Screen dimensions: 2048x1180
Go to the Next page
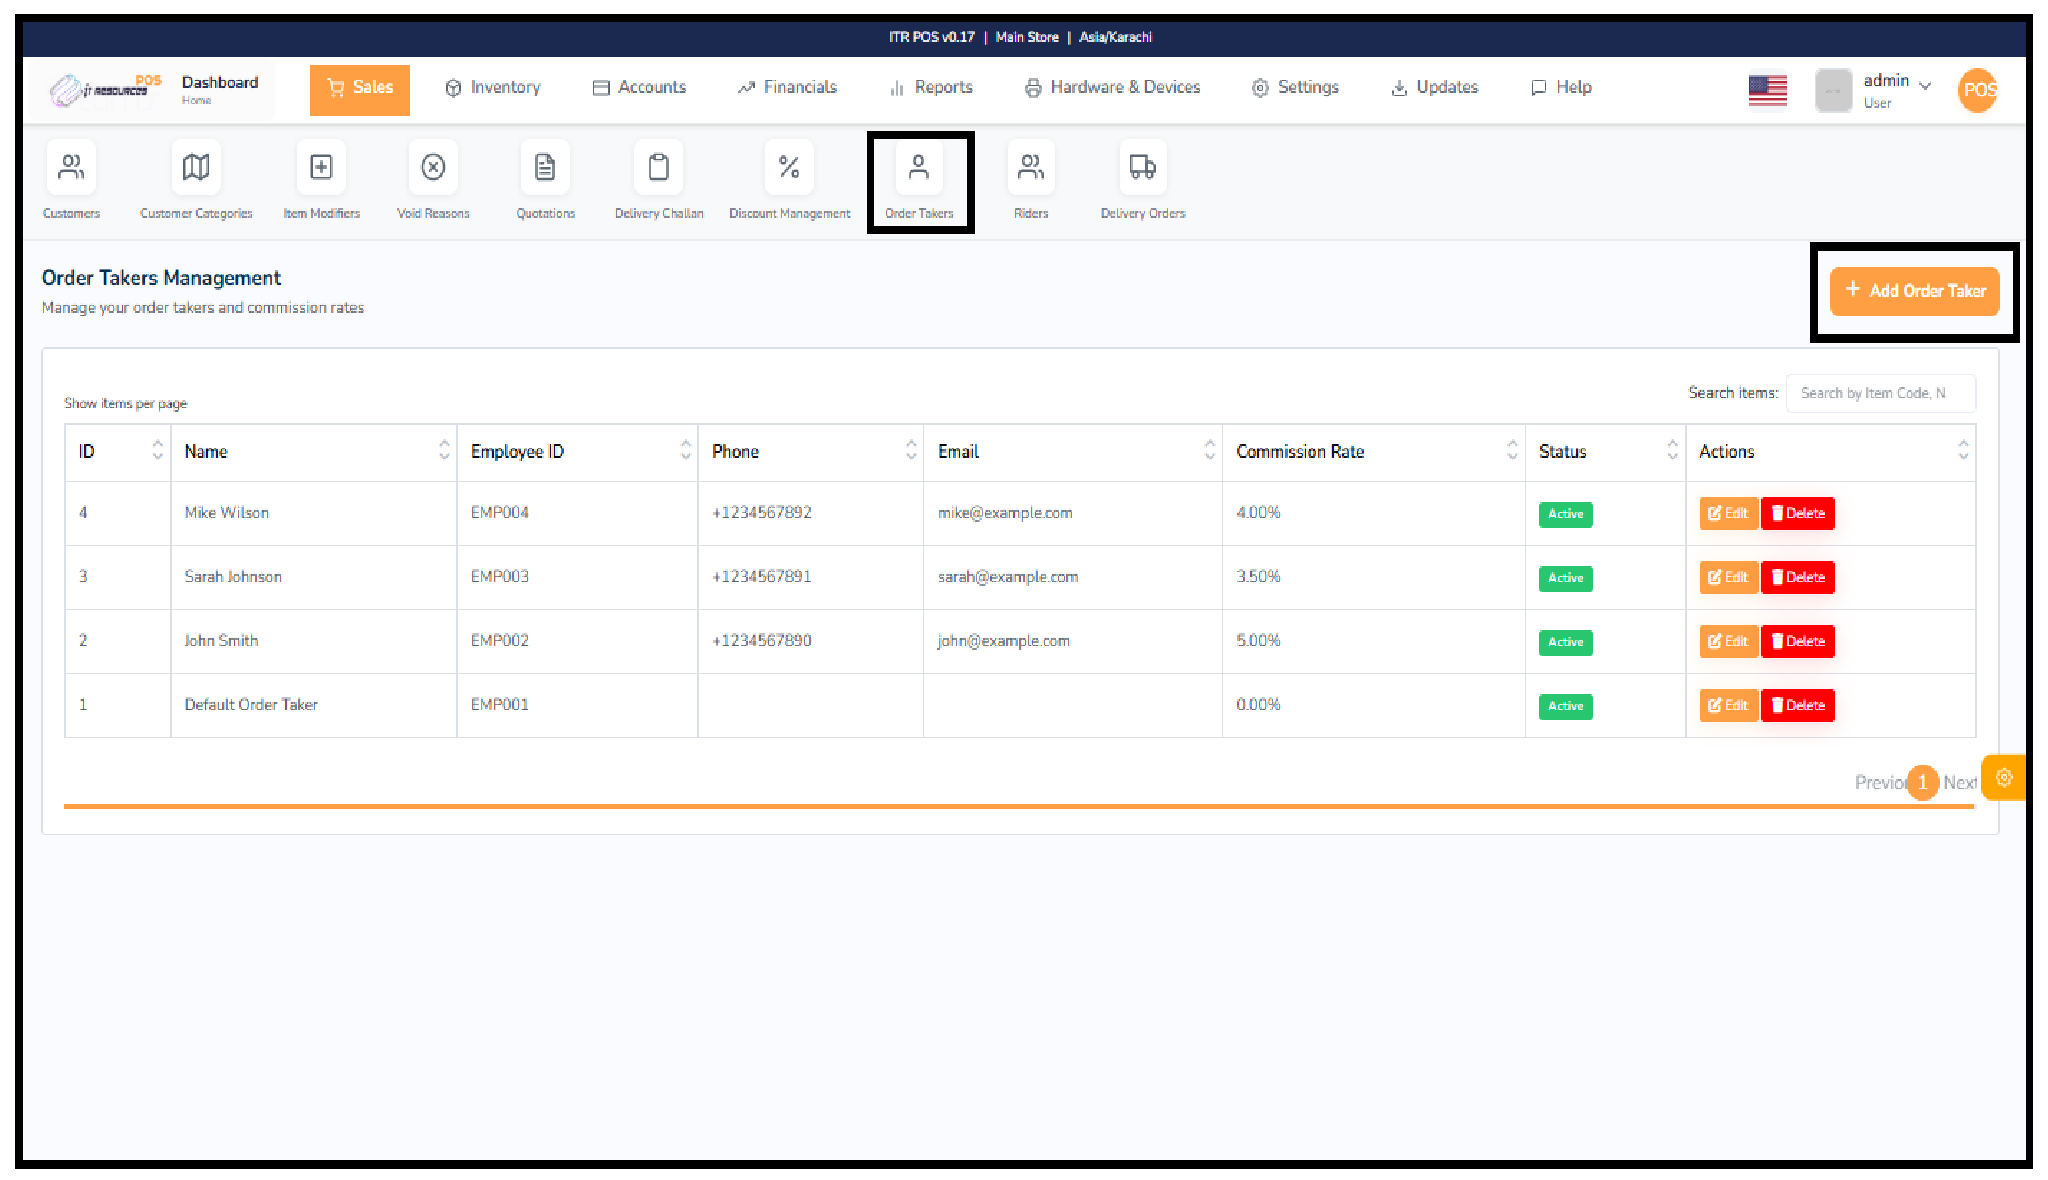(1960, 782)
